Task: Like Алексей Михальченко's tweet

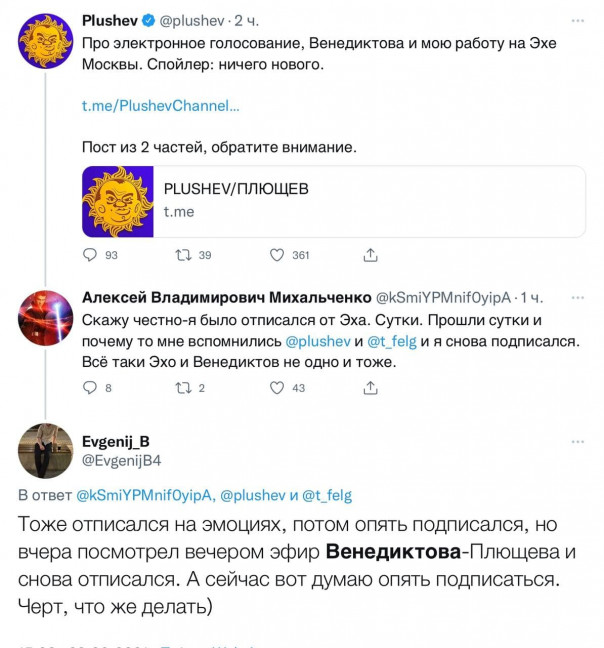Action: click(x=274, y=388)
